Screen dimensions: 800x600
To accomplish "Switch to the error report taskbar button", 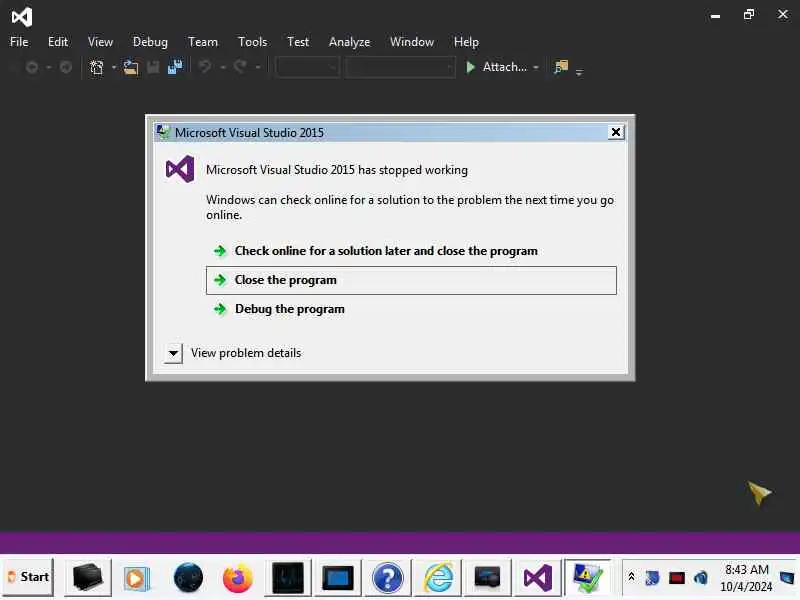I will [587, 578].
